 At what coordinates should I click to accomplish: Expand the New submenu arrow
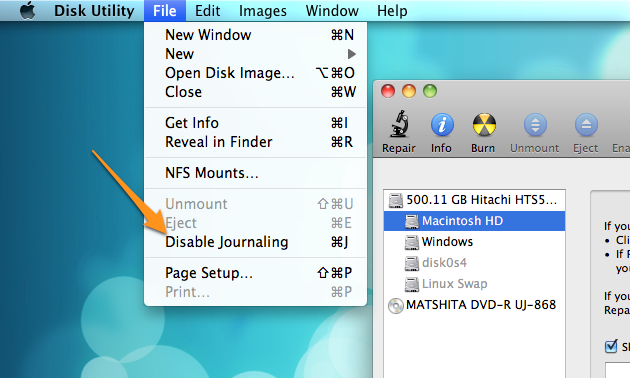click(x=352, y=54)
